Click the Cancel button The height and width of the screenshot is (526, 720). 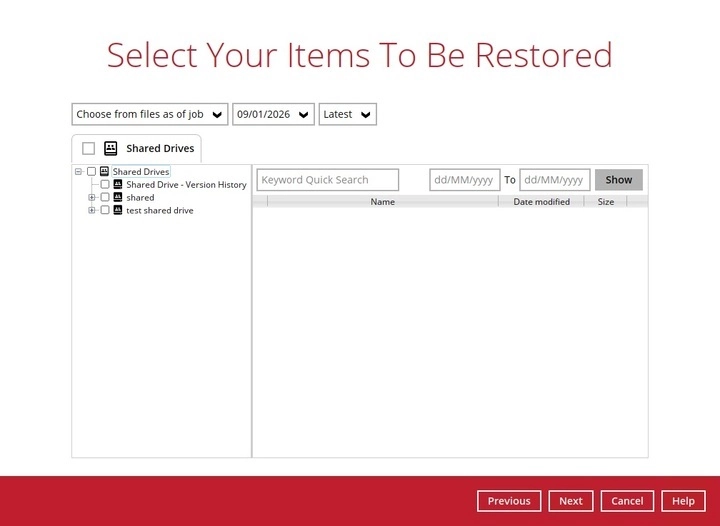pos(627,501)
